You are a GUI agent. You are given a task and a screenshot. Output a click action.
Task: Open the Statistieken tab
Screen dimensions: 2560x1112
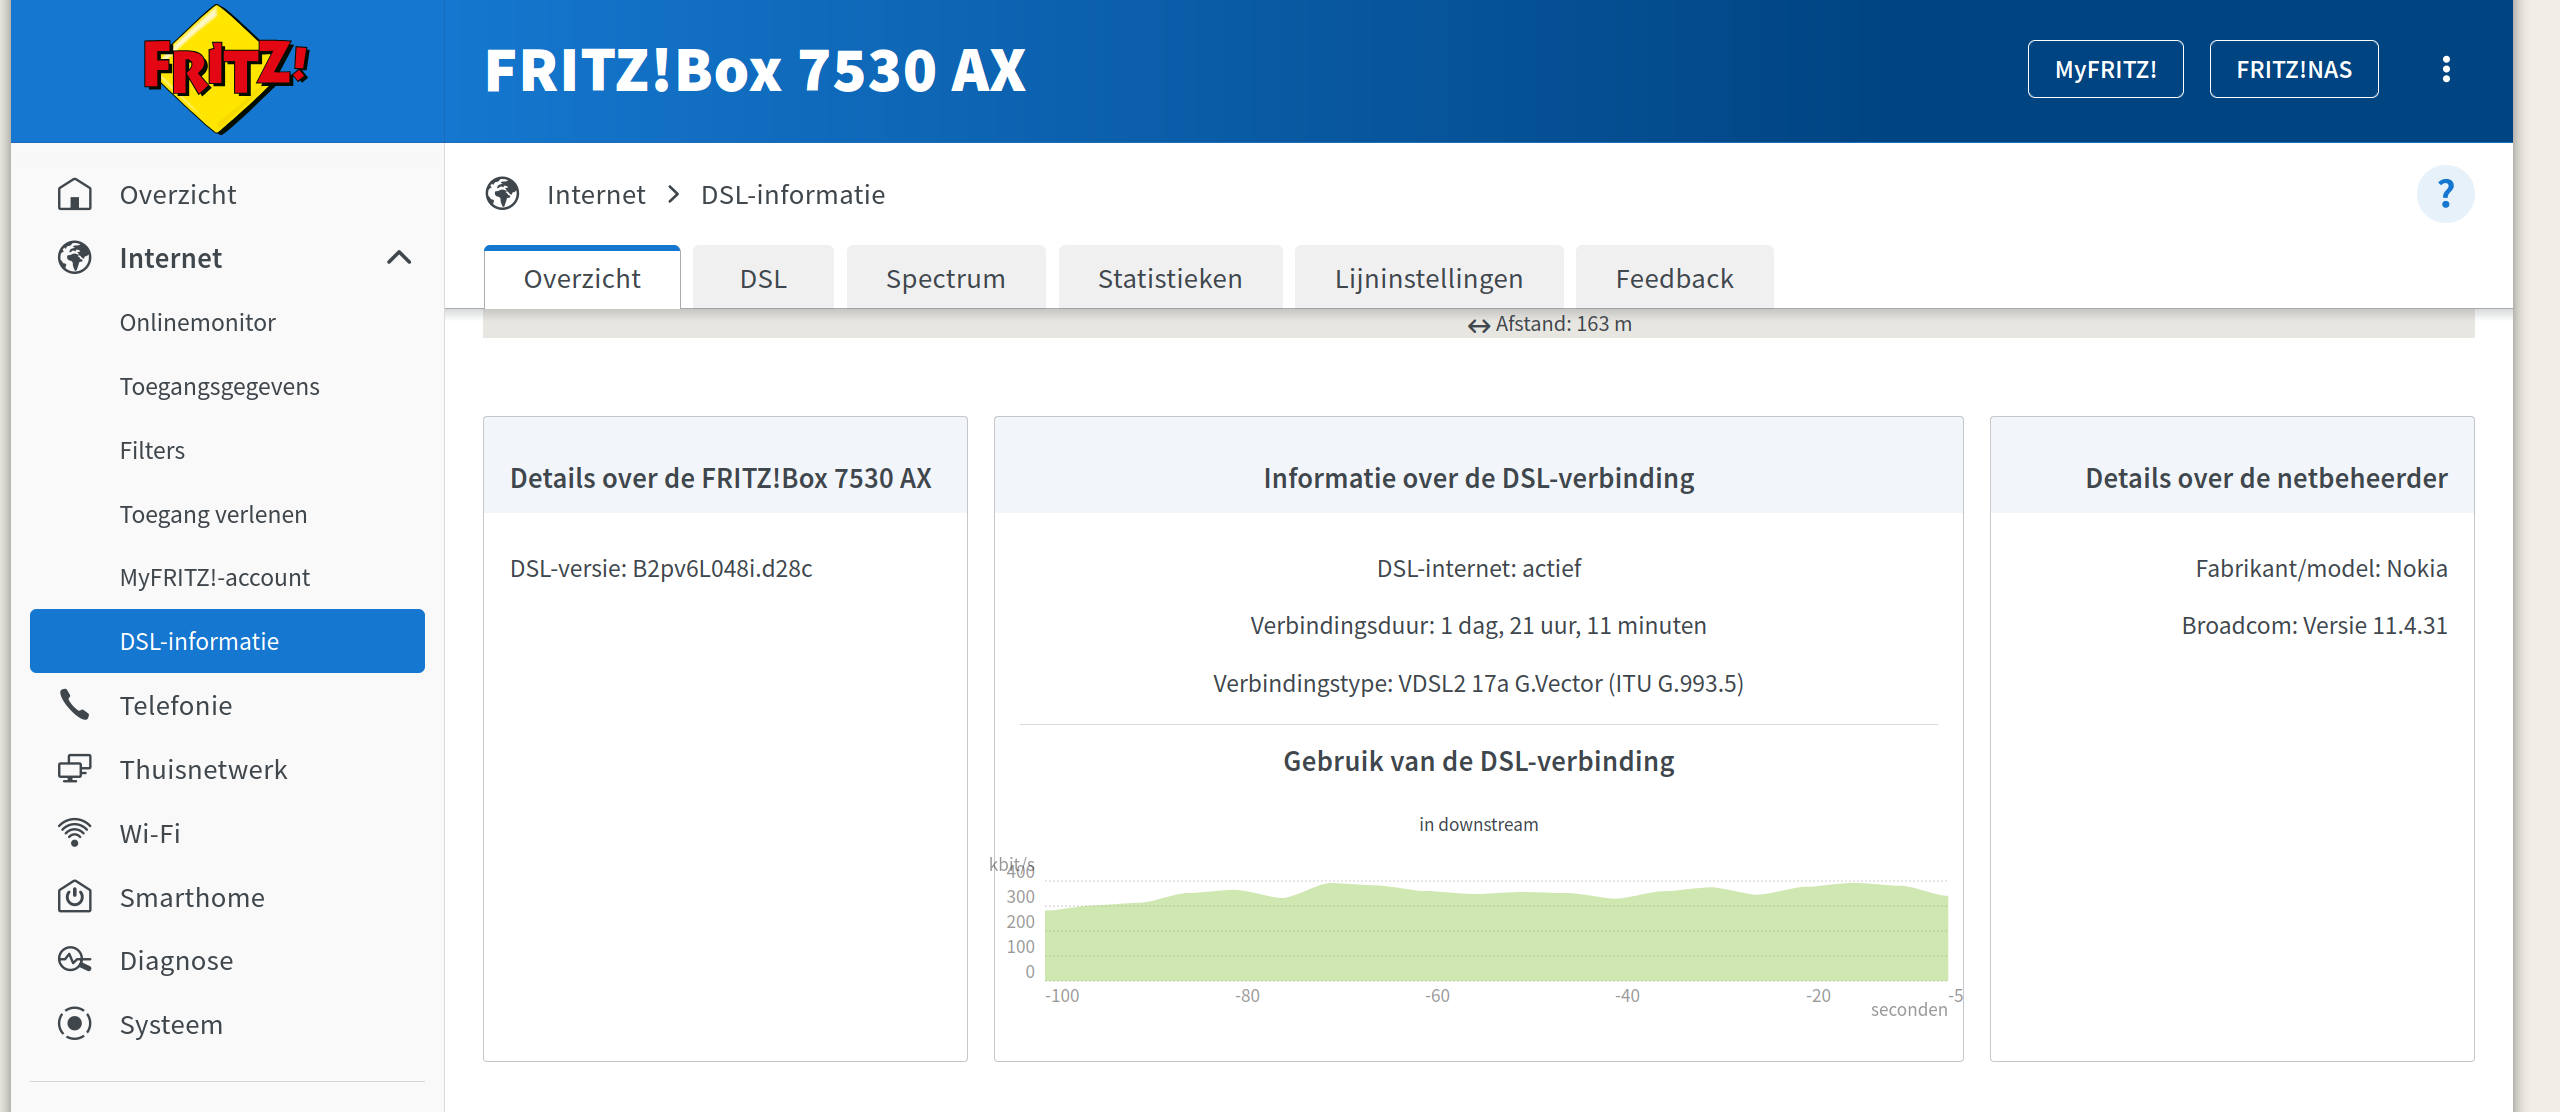coord(1169,279)
